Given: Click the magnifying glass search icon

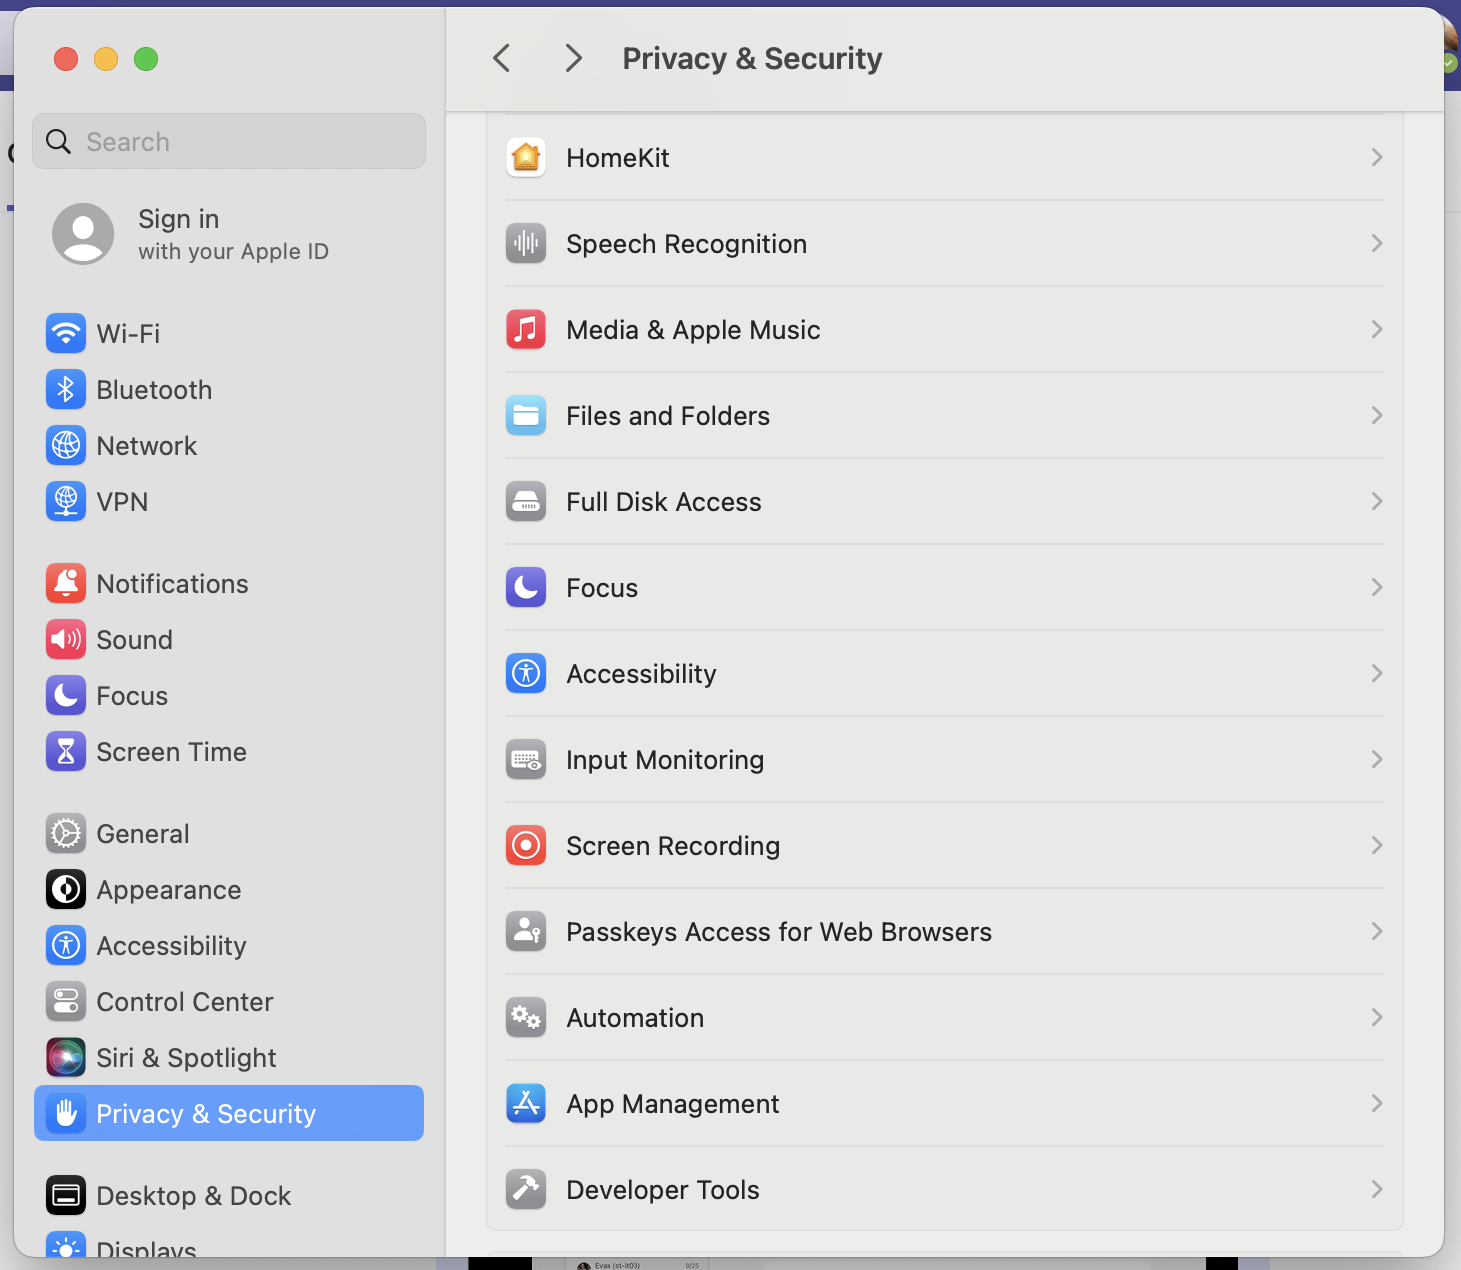Looking at the screenshot, I should 59,142.
